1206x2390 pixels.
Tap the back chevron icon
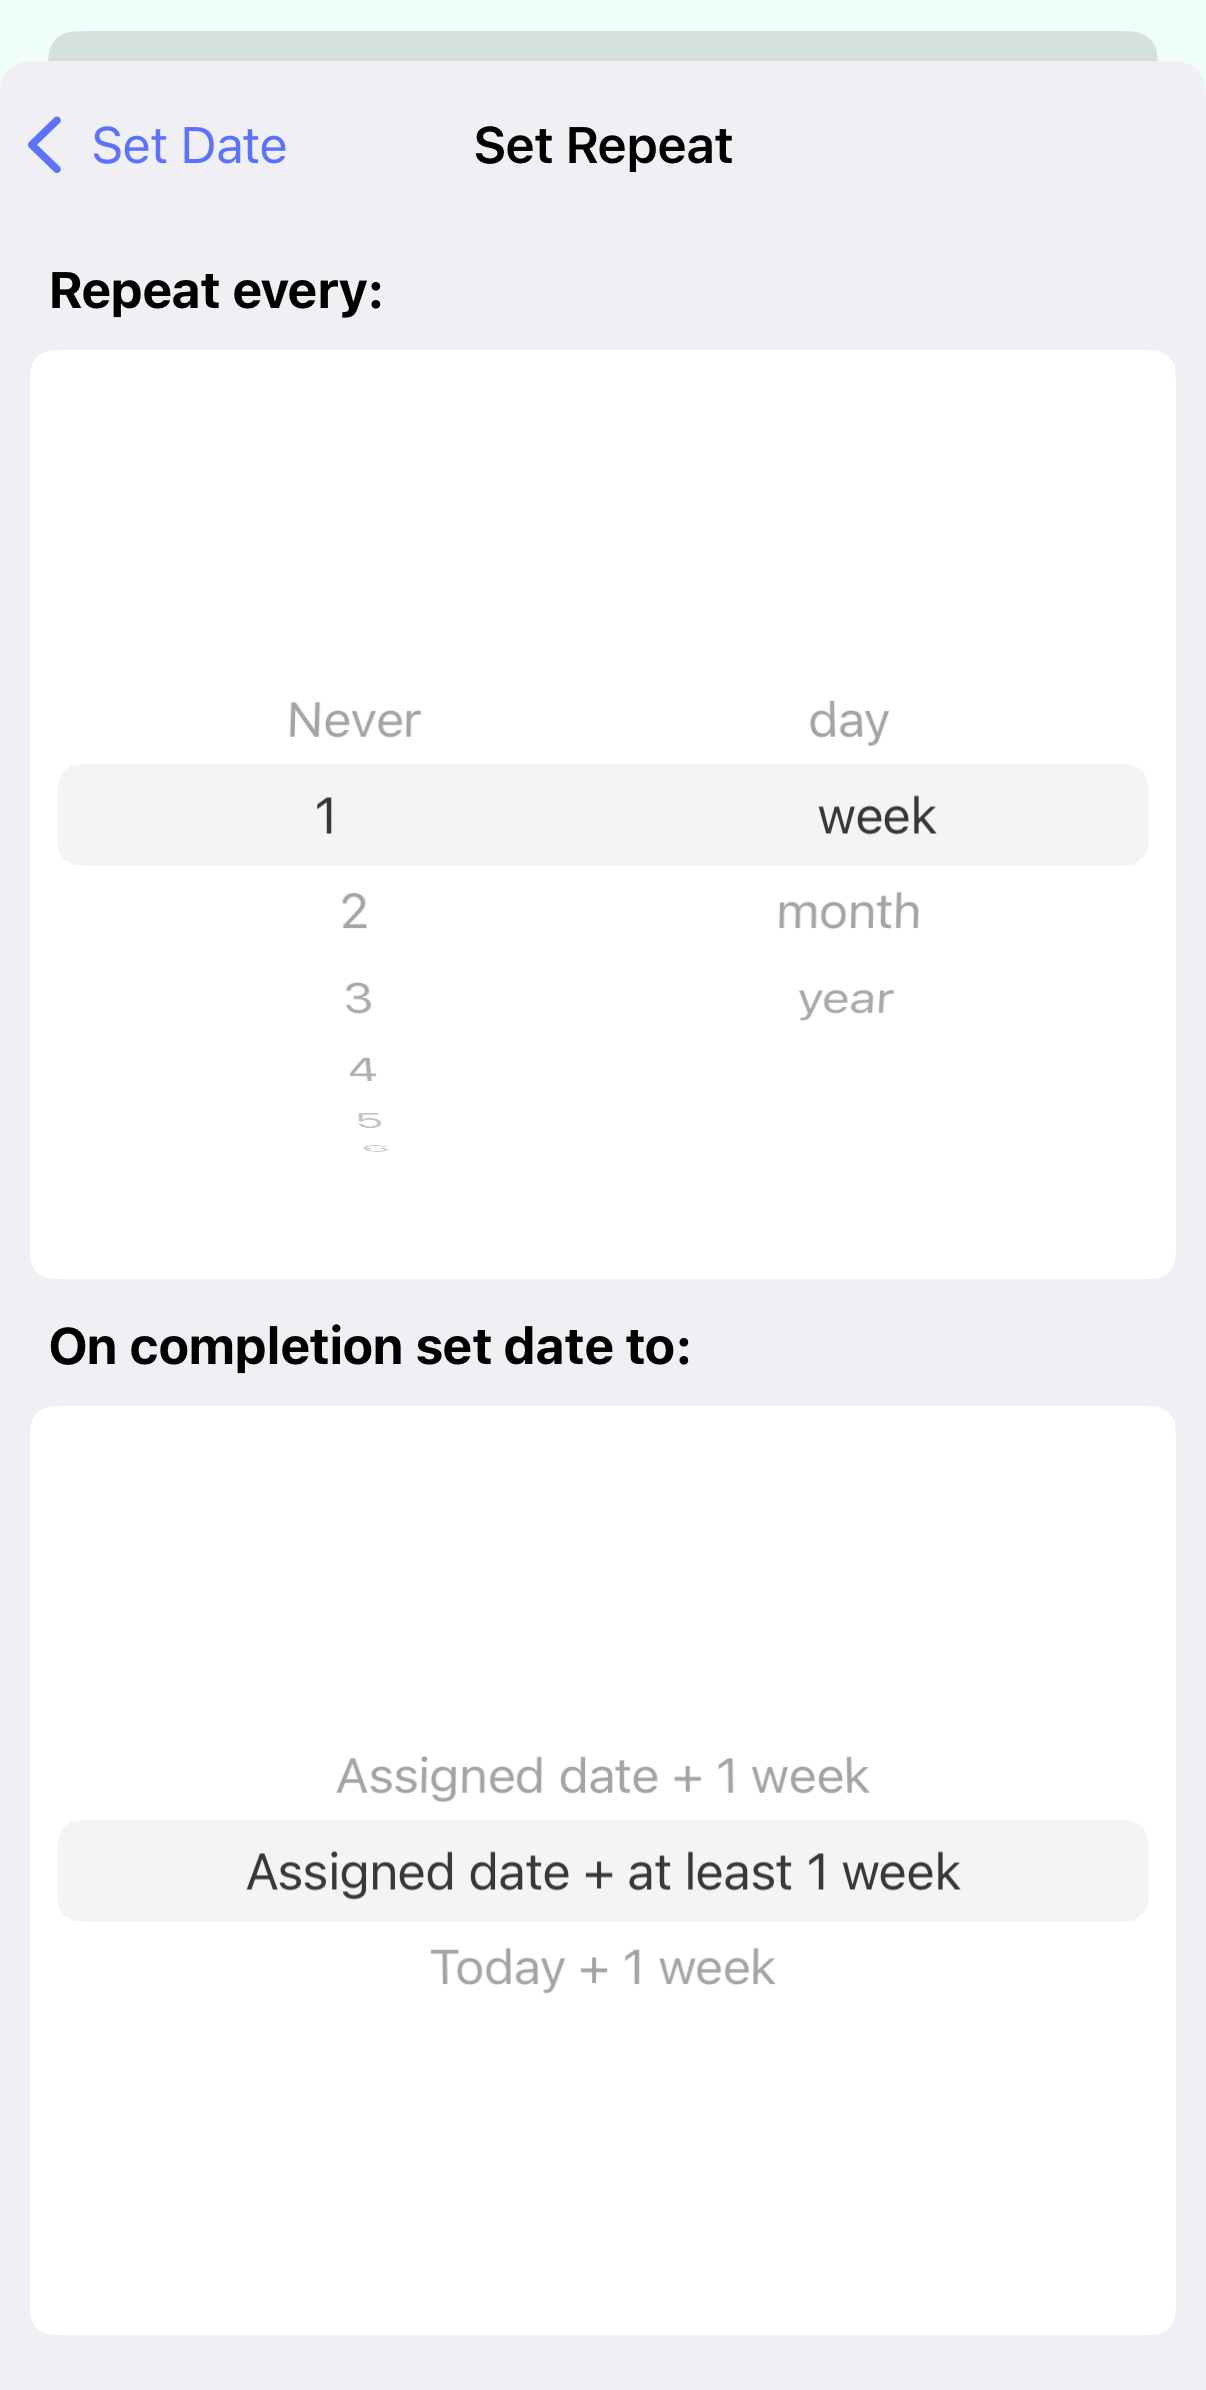45,145
